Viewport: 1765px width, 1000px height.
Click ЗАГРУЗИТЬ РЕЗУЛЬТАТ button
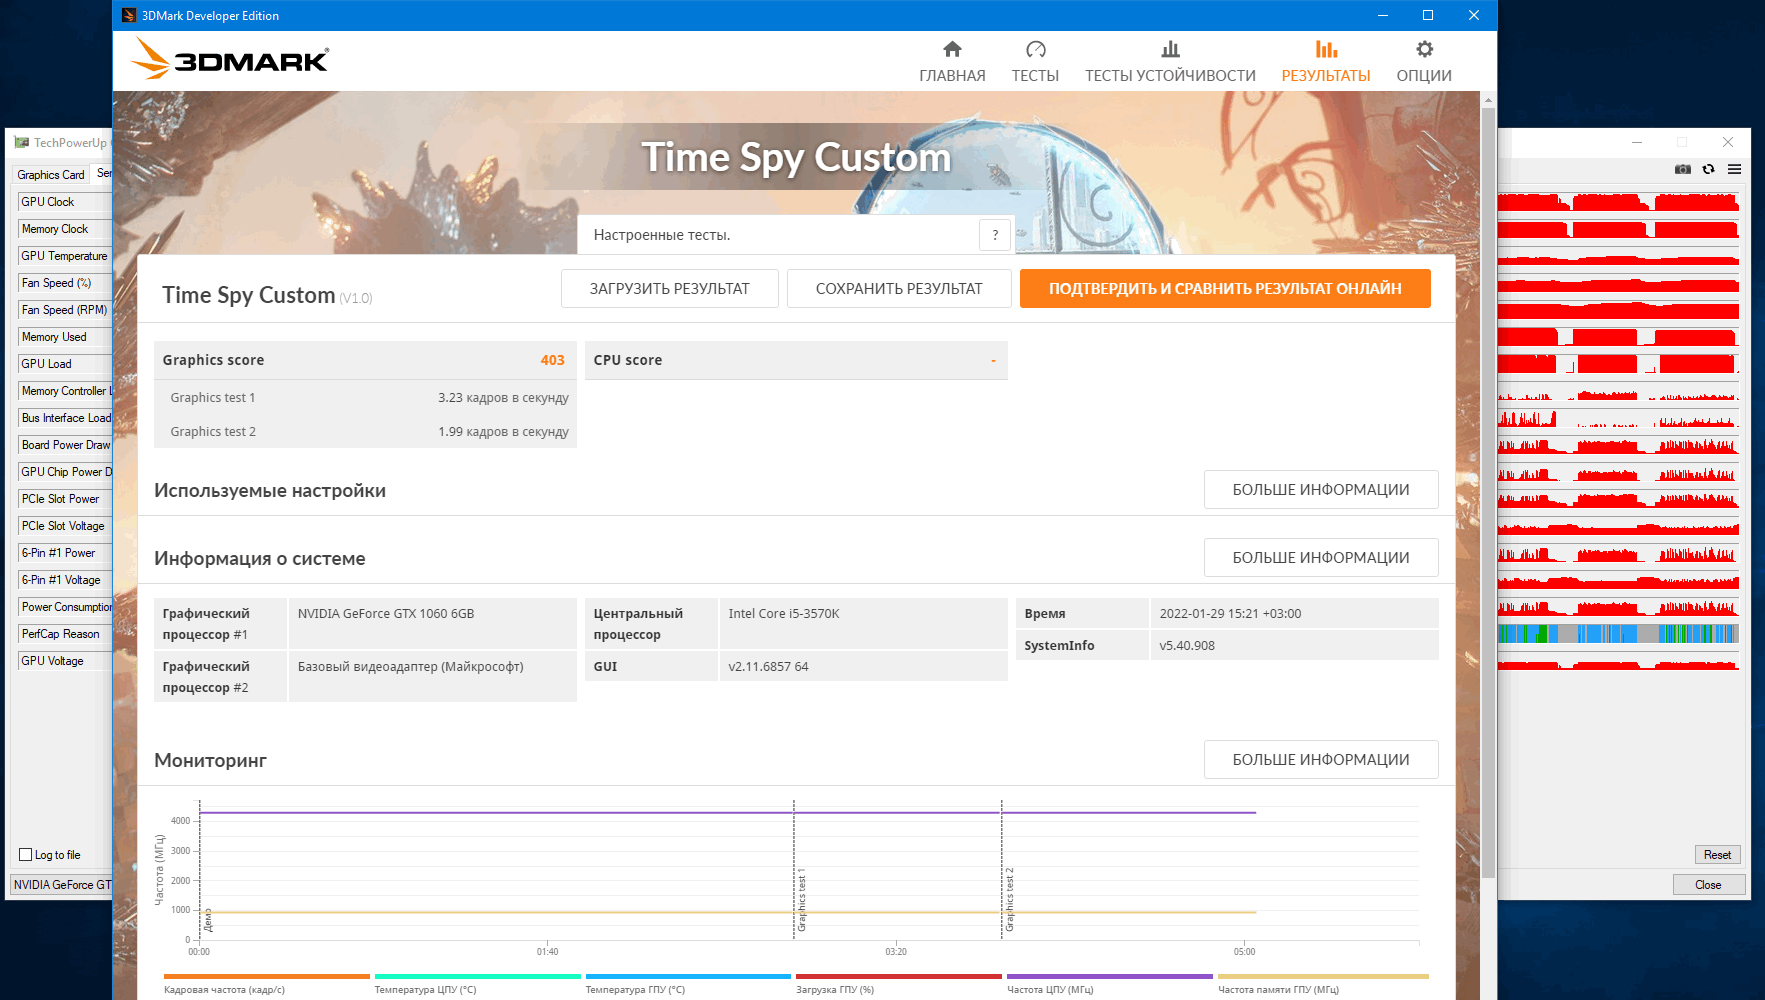tap(669, 288)
